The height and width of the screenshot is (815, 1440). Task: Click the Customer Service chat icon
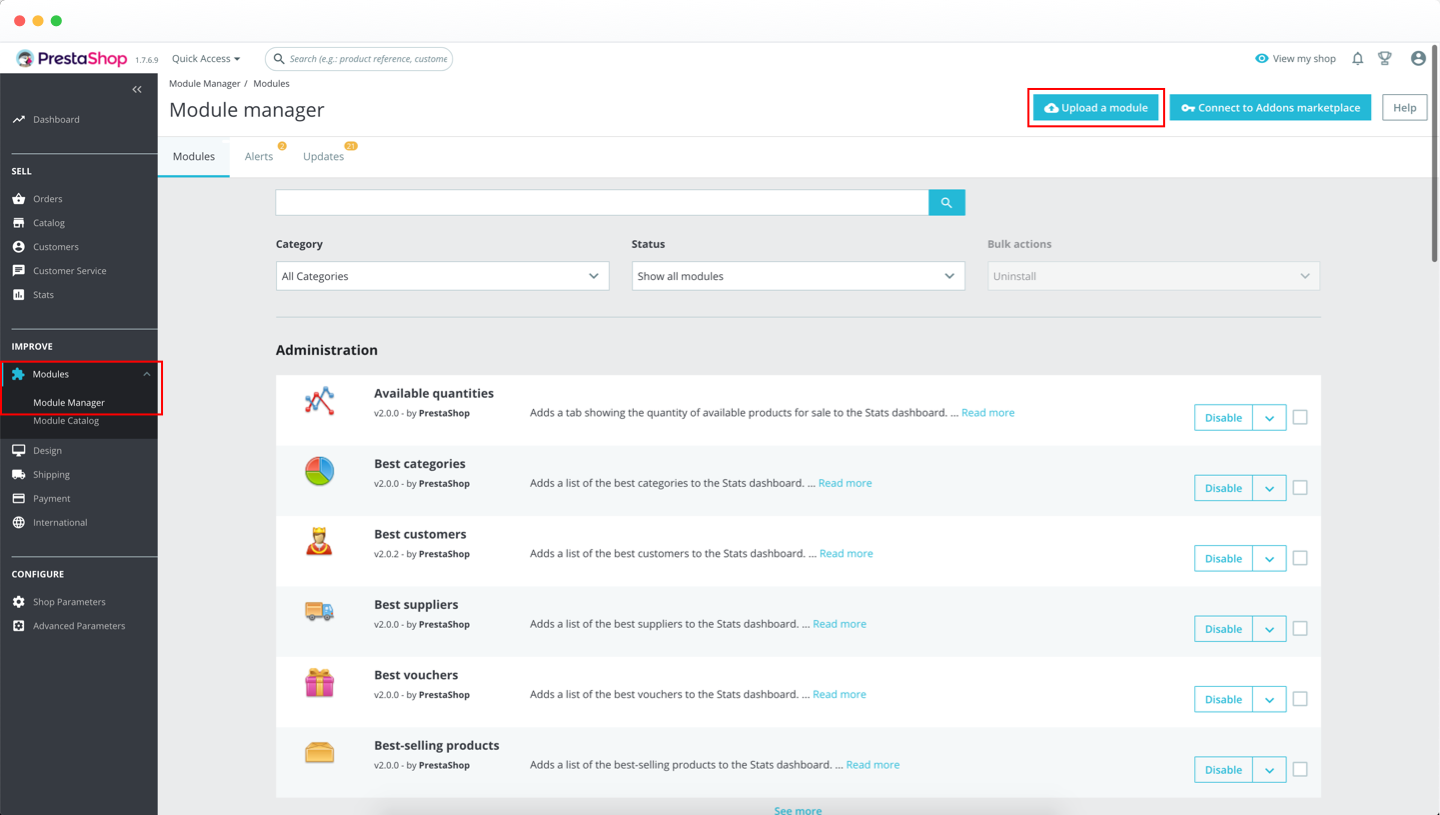point(19,271)
